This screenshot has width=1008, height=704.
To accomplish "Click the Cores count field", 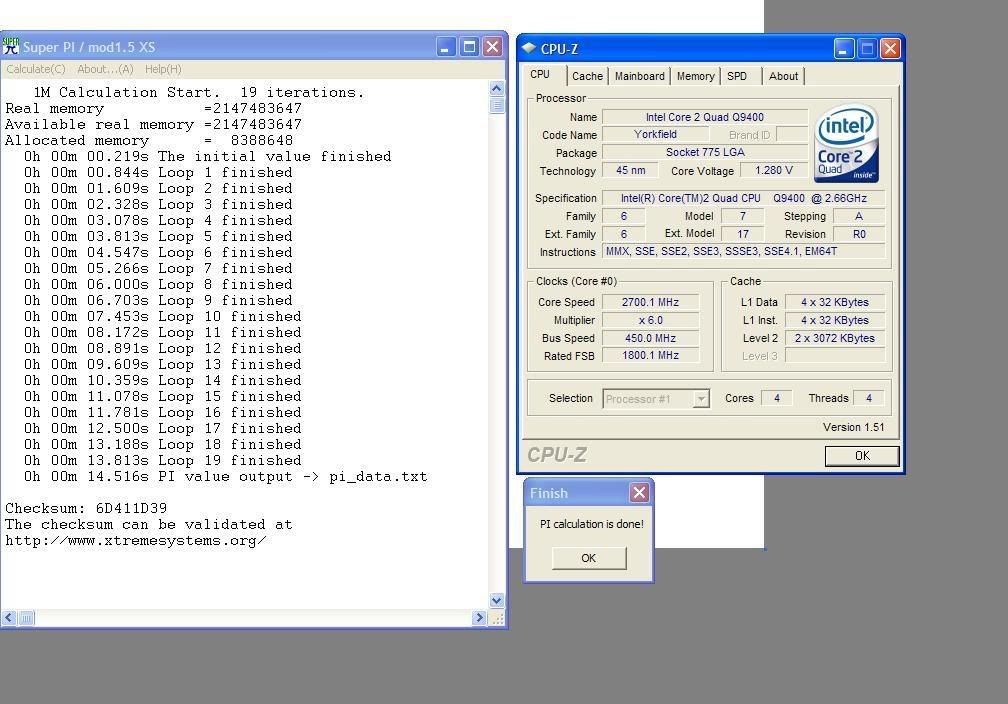I will click(x=777, y=398).
